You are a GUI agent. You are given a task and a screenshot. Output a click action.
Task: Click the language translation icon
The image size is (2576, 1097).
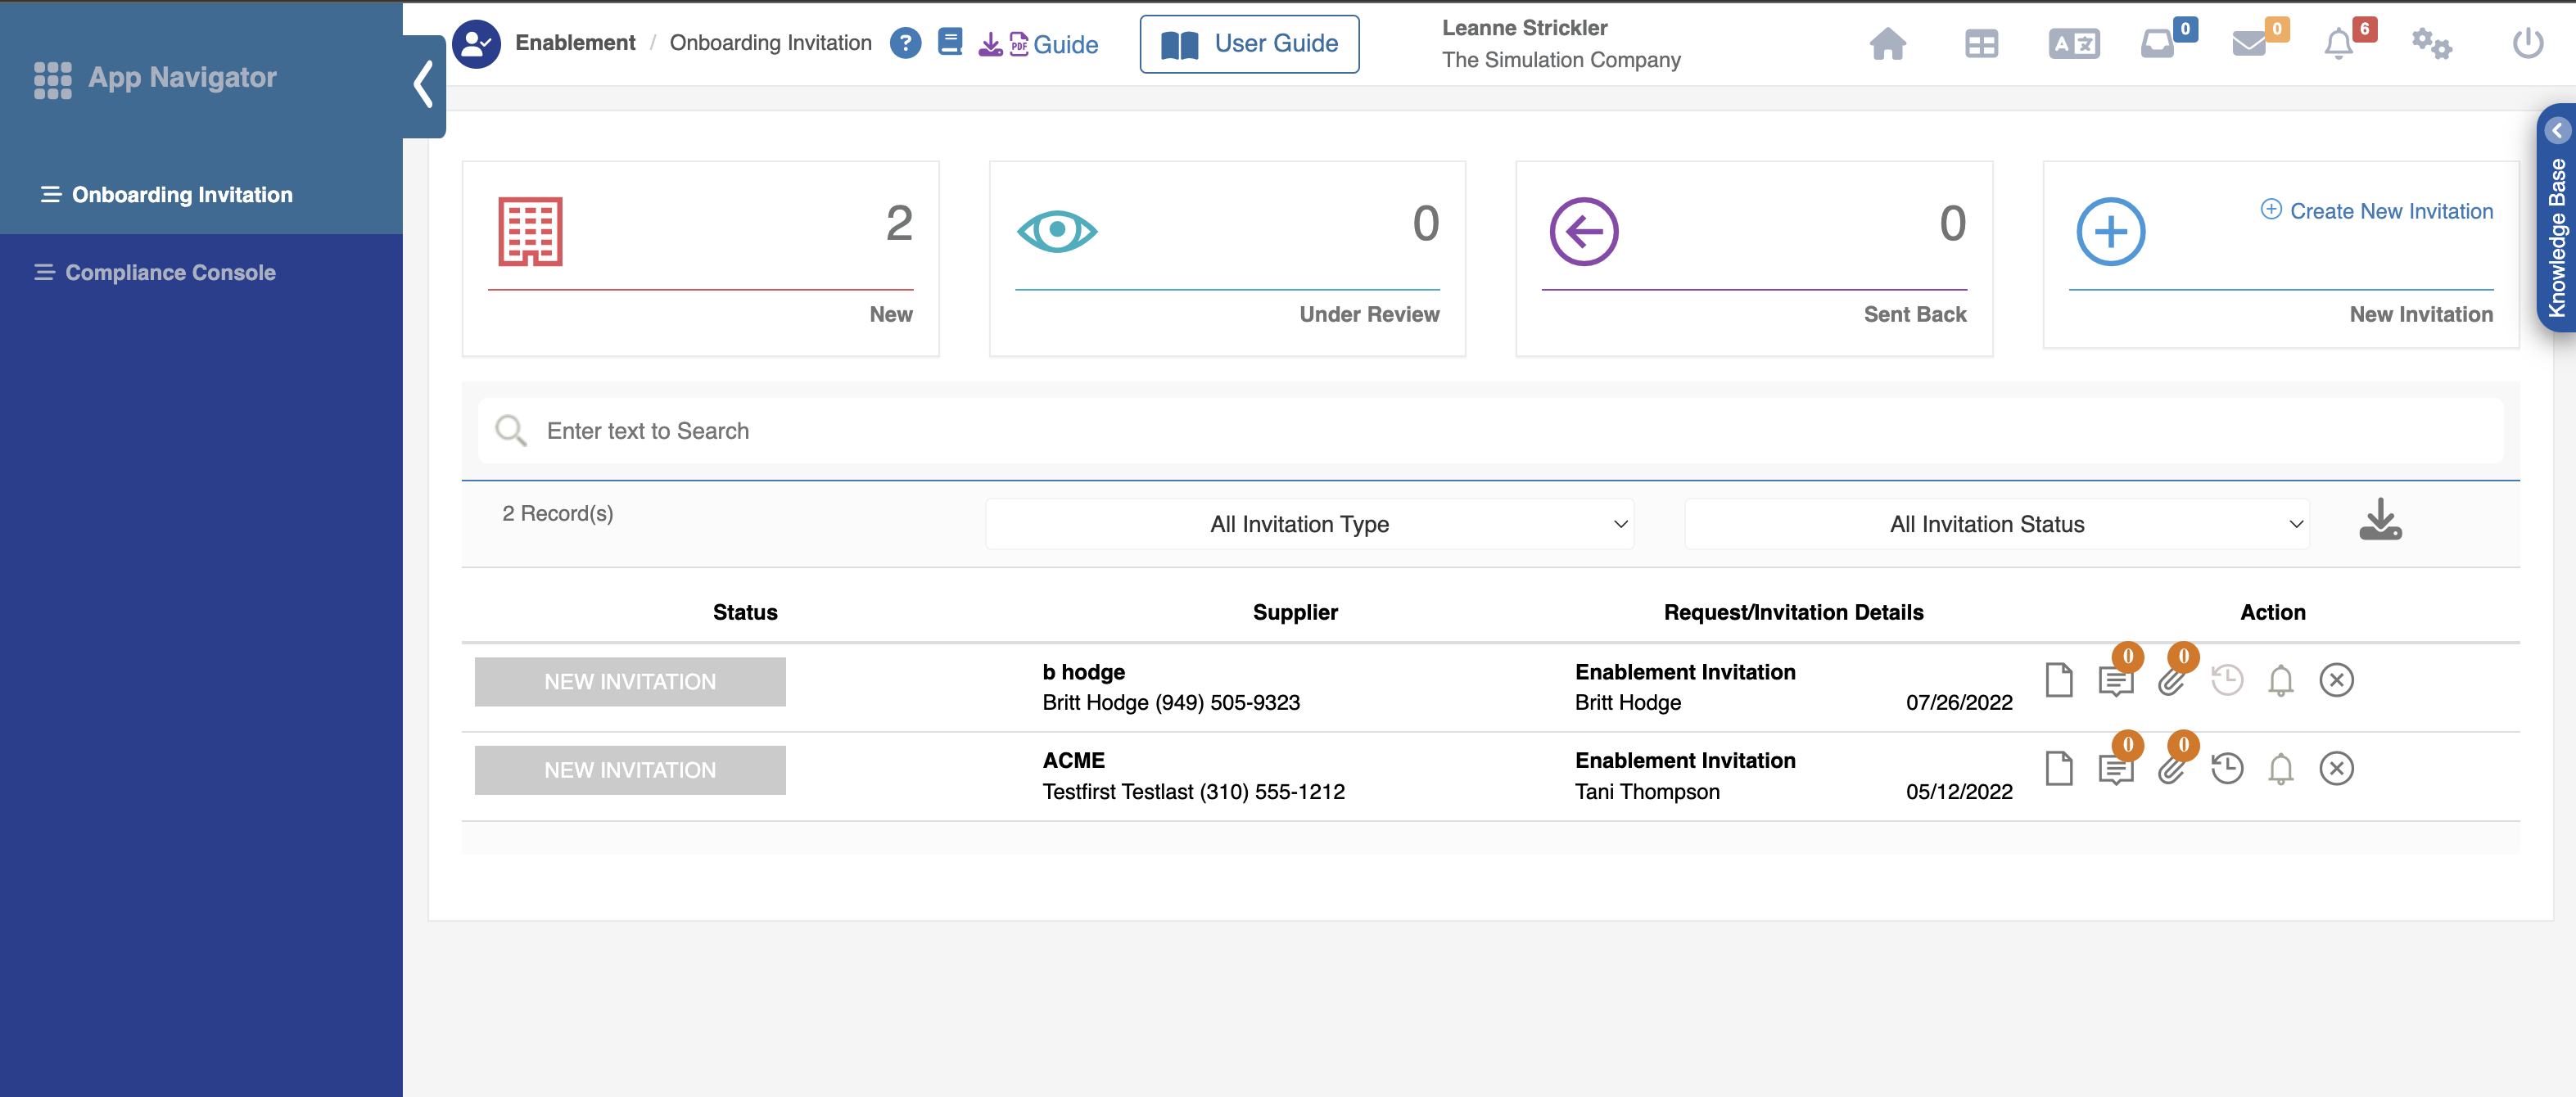(x=2073, y=44)
